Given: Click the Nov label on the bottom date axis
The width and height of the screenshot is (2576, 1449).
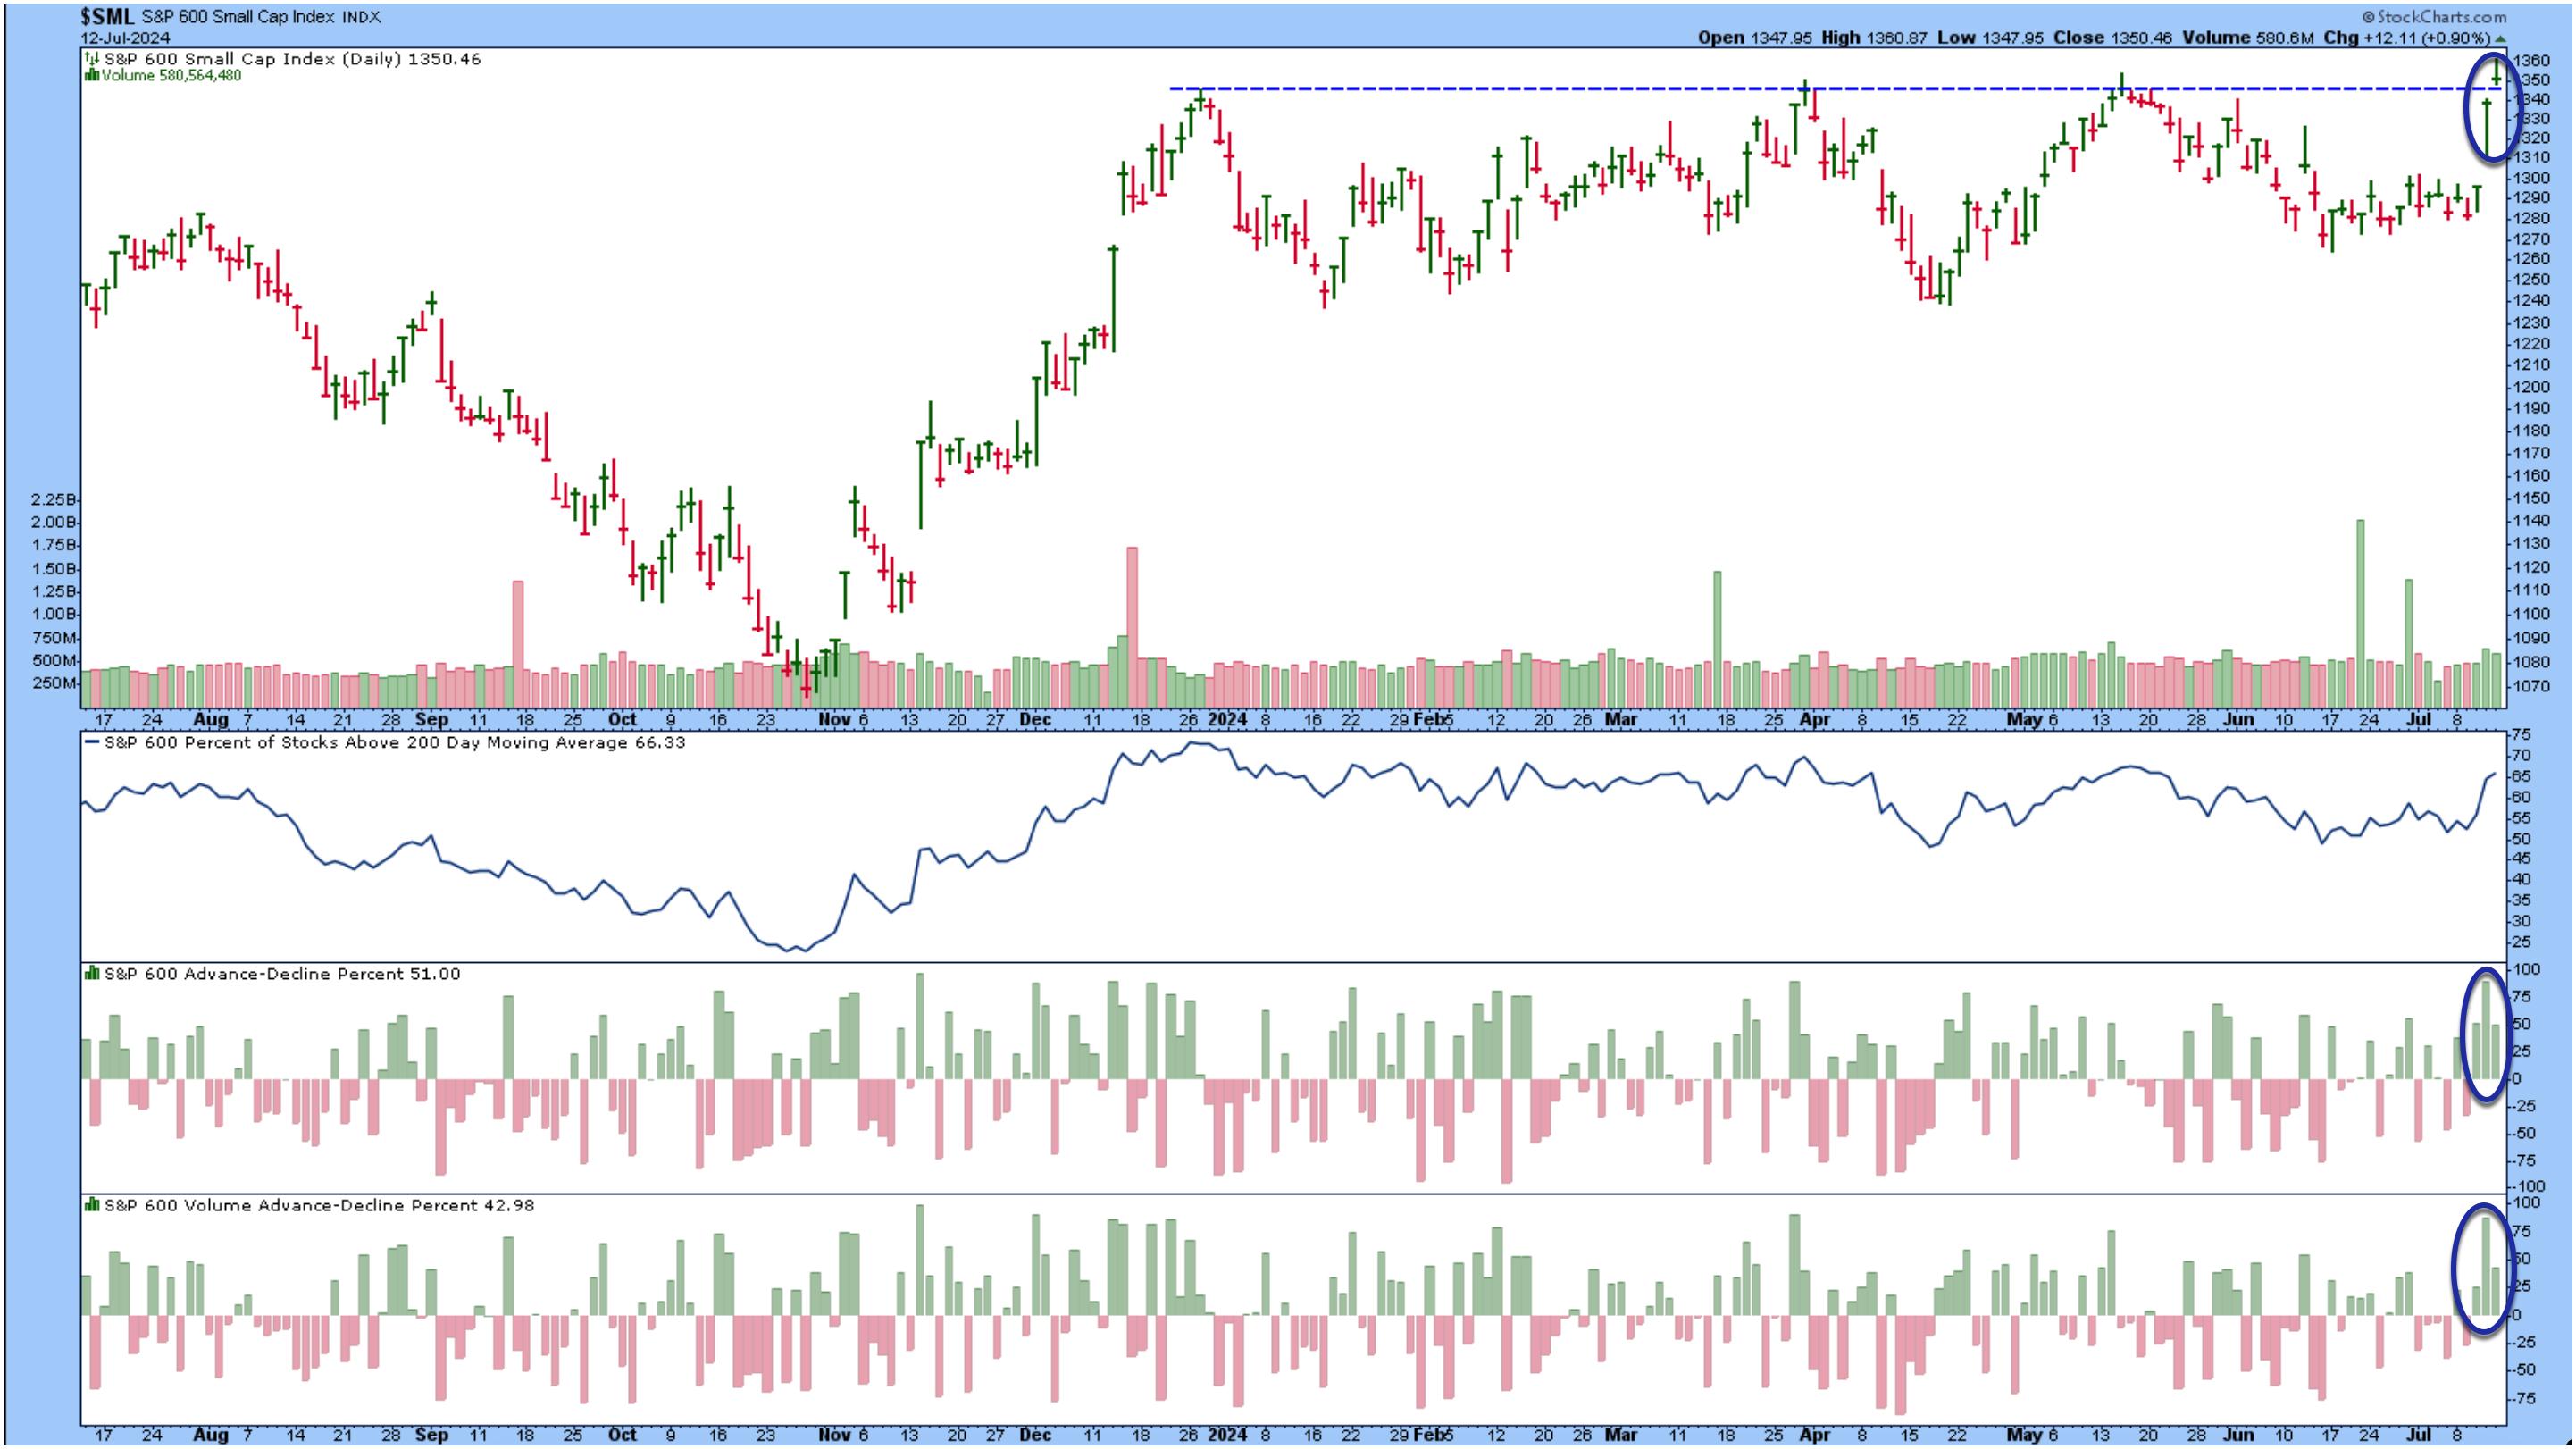Looking at the screenshot, I should (834, 1434).
